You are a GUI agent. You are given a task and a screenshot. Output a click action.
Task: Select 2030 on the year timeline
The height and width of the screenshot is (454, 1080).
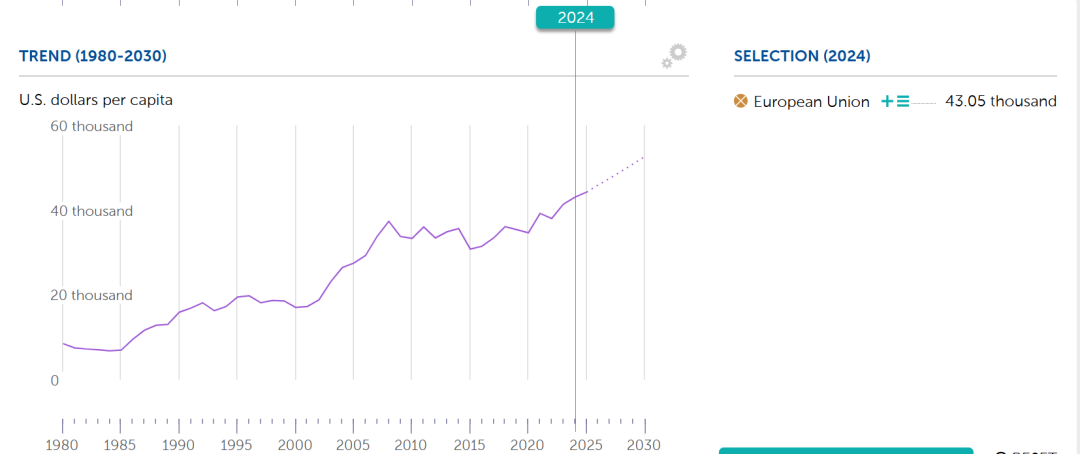click(644, 444)
